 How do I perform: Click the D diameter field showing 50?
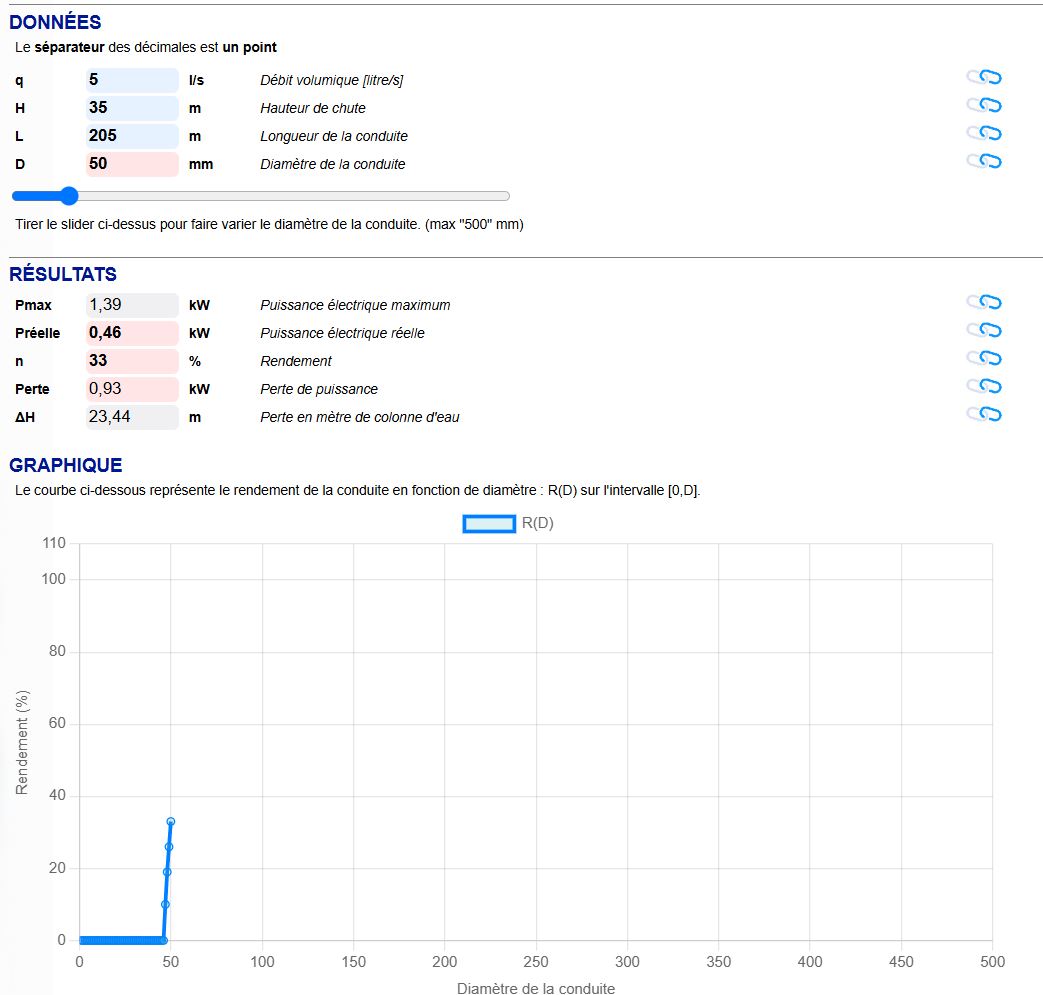pos(132,164)
